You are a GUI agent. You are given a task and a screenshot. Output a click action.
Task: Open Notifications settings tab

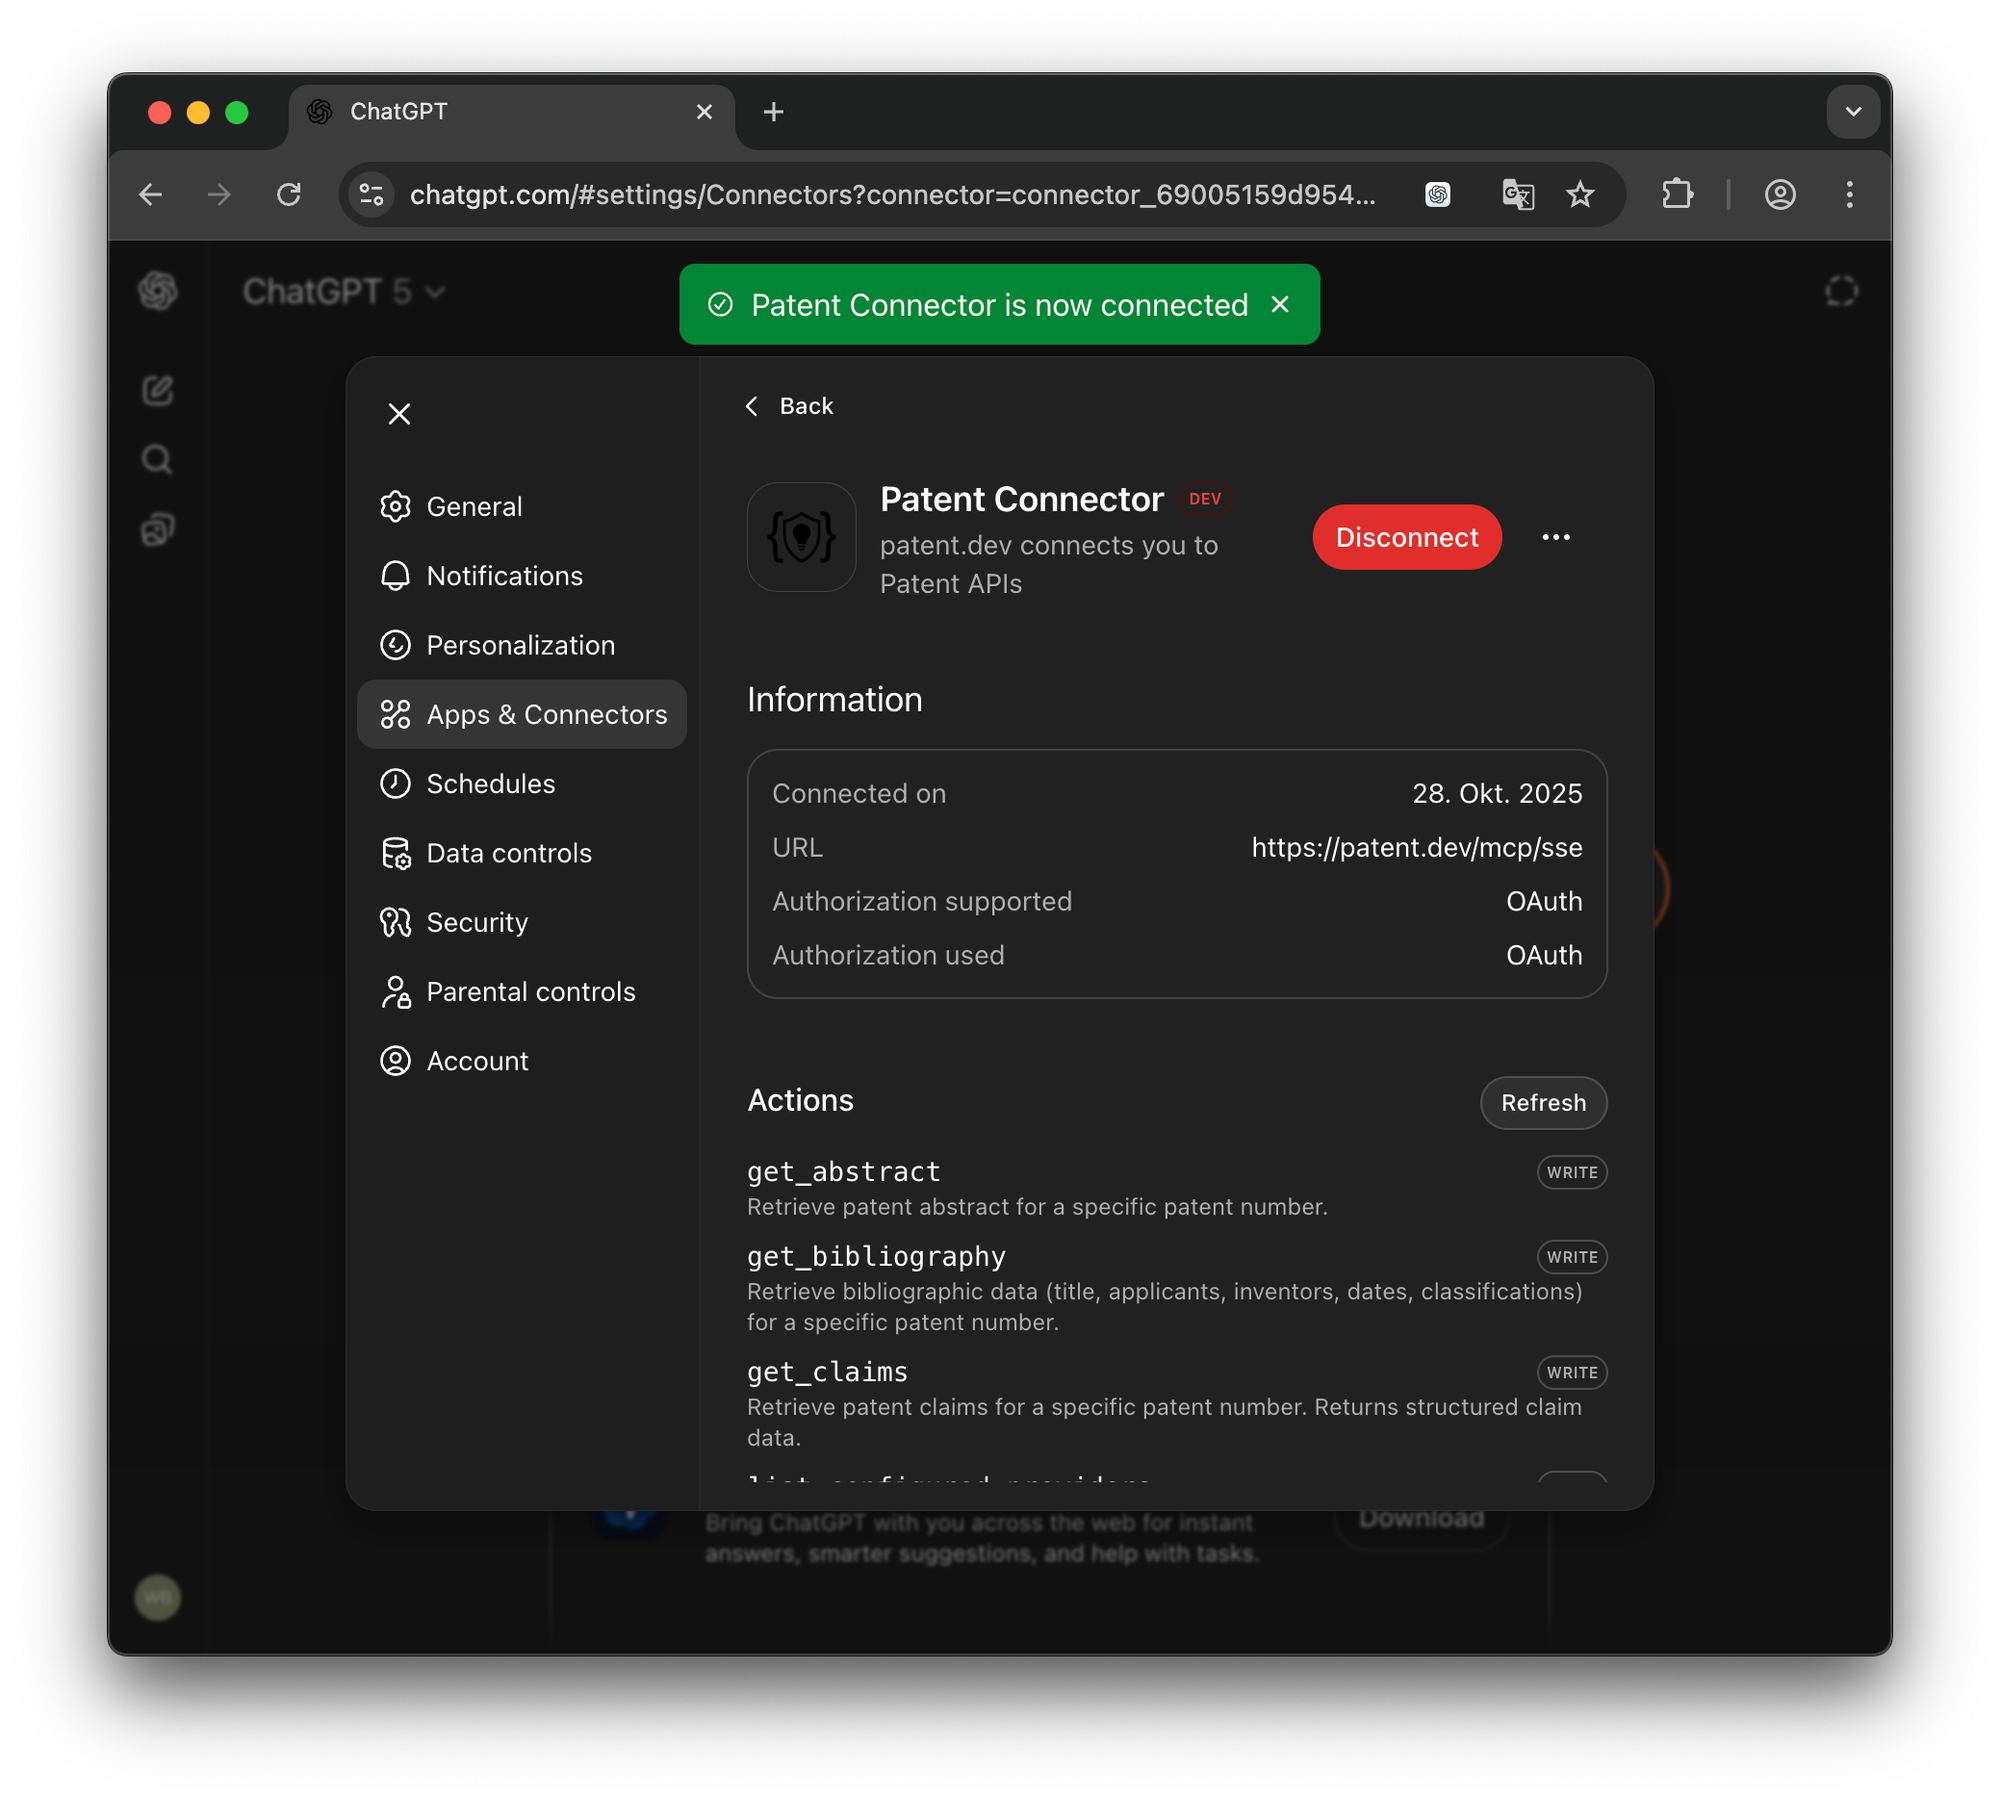(x=503, y=576)
